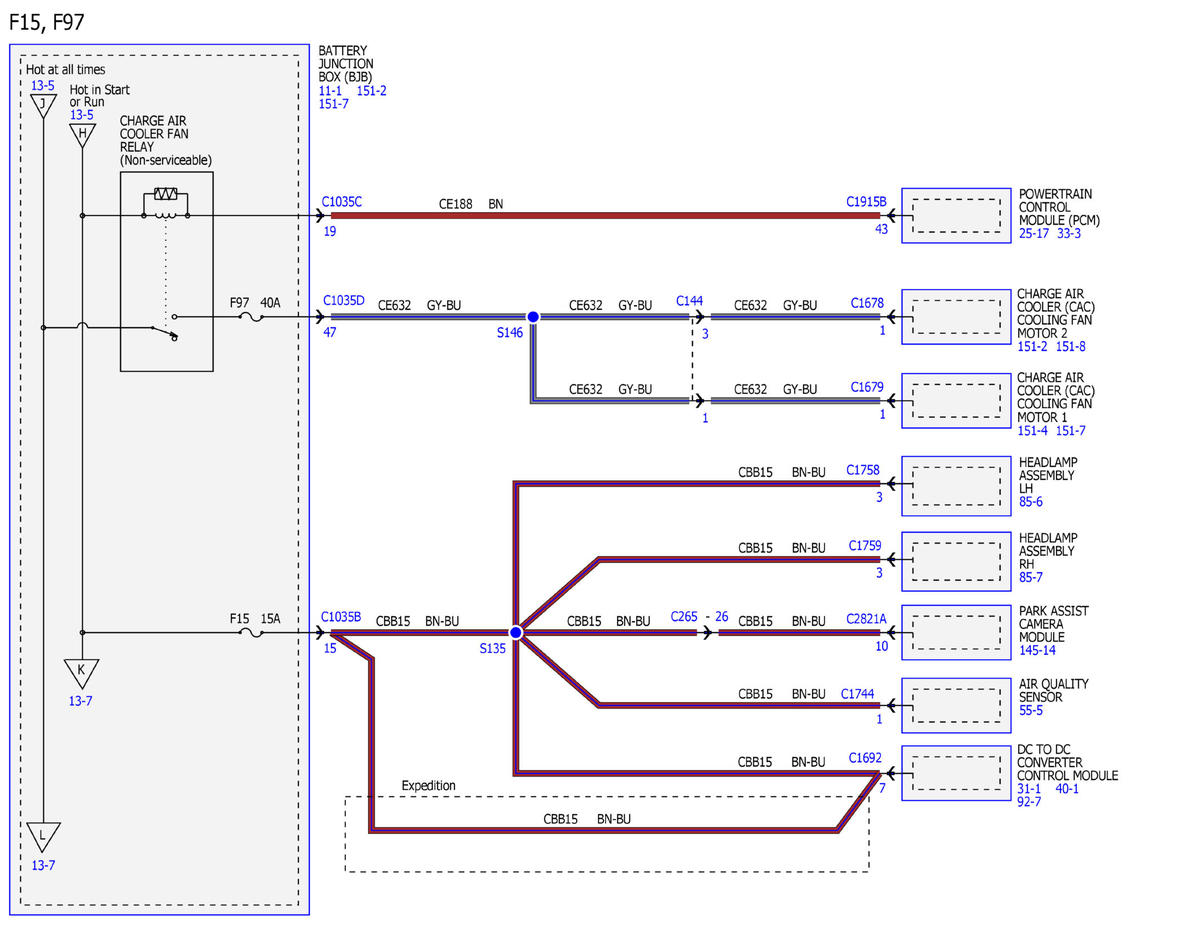This screenshot has height=927, width=1200.
Task: Open connector reference C1915B
Action: (x=866, y=202)
